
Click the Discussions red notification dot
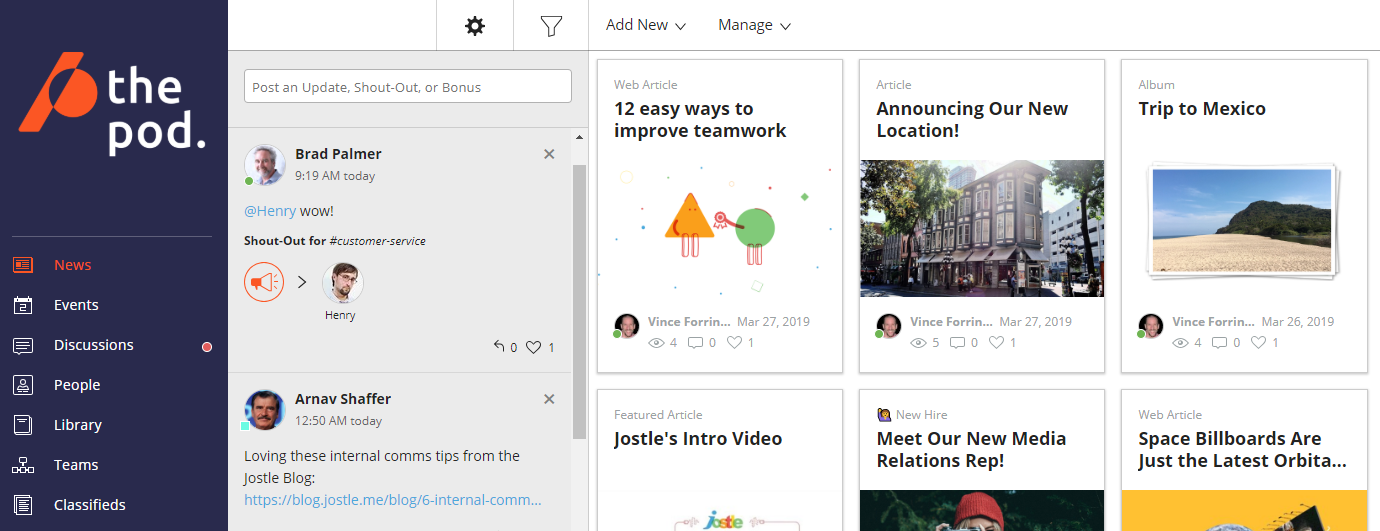coord(207,347)
